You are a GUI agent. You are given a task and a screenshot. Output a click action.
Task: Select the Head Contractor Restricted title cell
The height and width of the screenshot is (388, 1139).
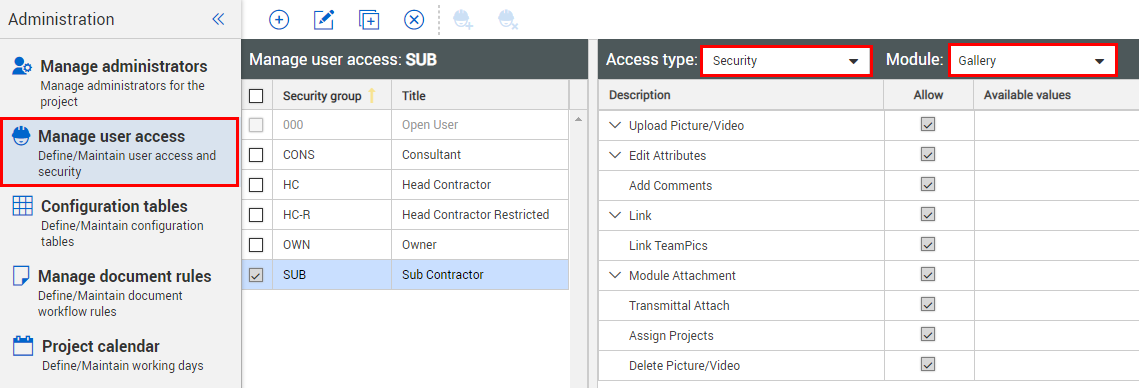(480, 215)
